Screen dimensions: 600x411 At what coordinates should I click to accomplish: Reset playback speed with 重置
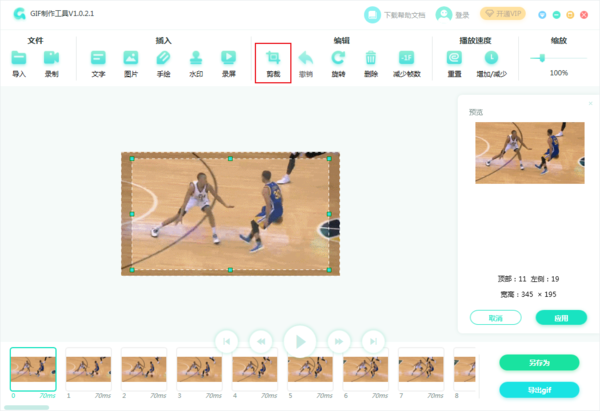[454, 58]
